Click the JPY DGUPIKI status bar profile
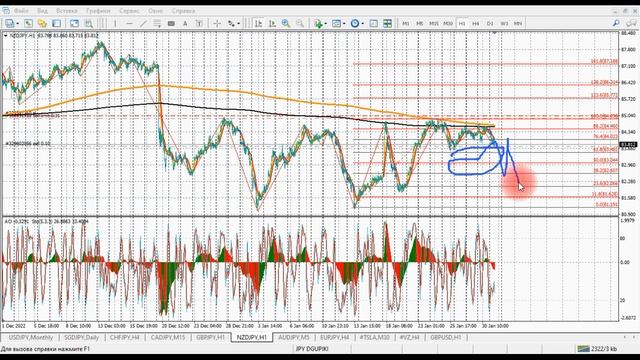This screenshot has width=640, height=360. 312,349
